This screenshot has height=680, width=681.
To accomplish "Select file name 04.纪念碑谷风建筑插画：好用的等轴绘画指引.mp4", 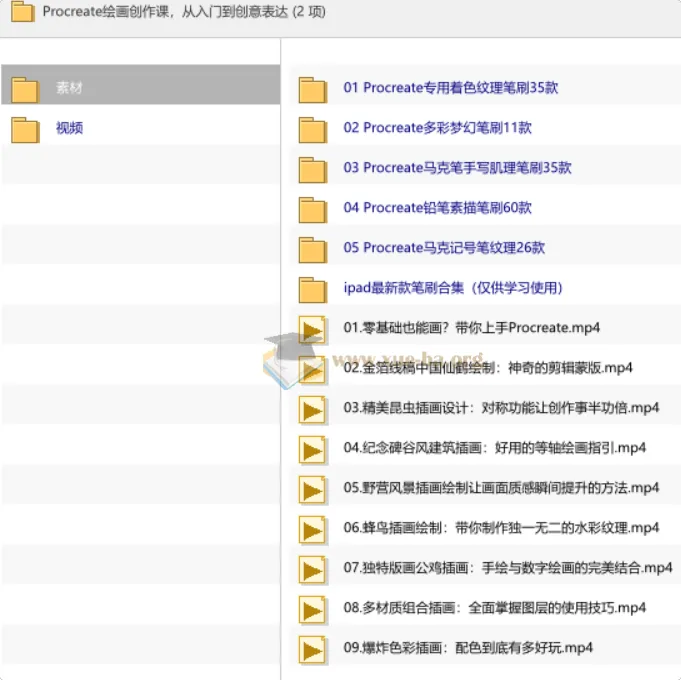I will (495, 448).
